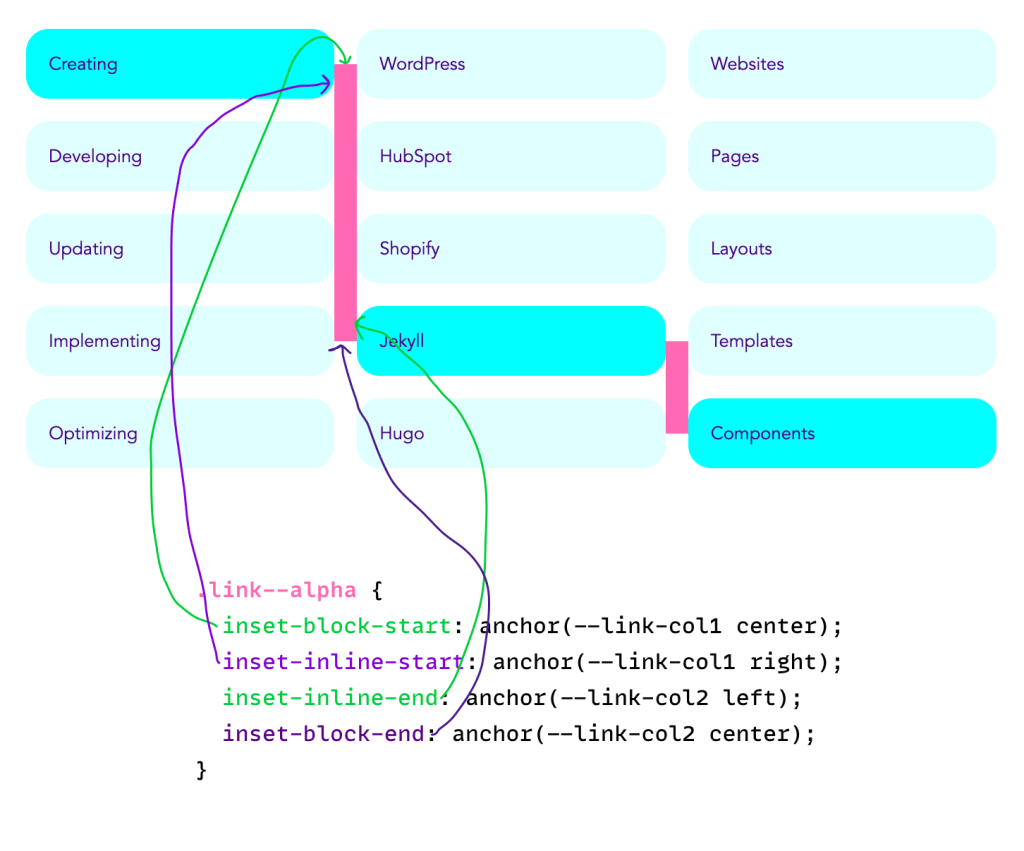Choose the Pages card

842,156
